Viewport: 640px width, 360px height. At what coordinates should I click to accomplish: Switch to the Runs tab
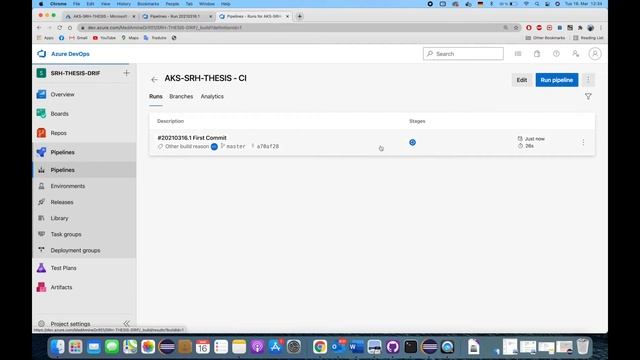click(x=156, y=97)
